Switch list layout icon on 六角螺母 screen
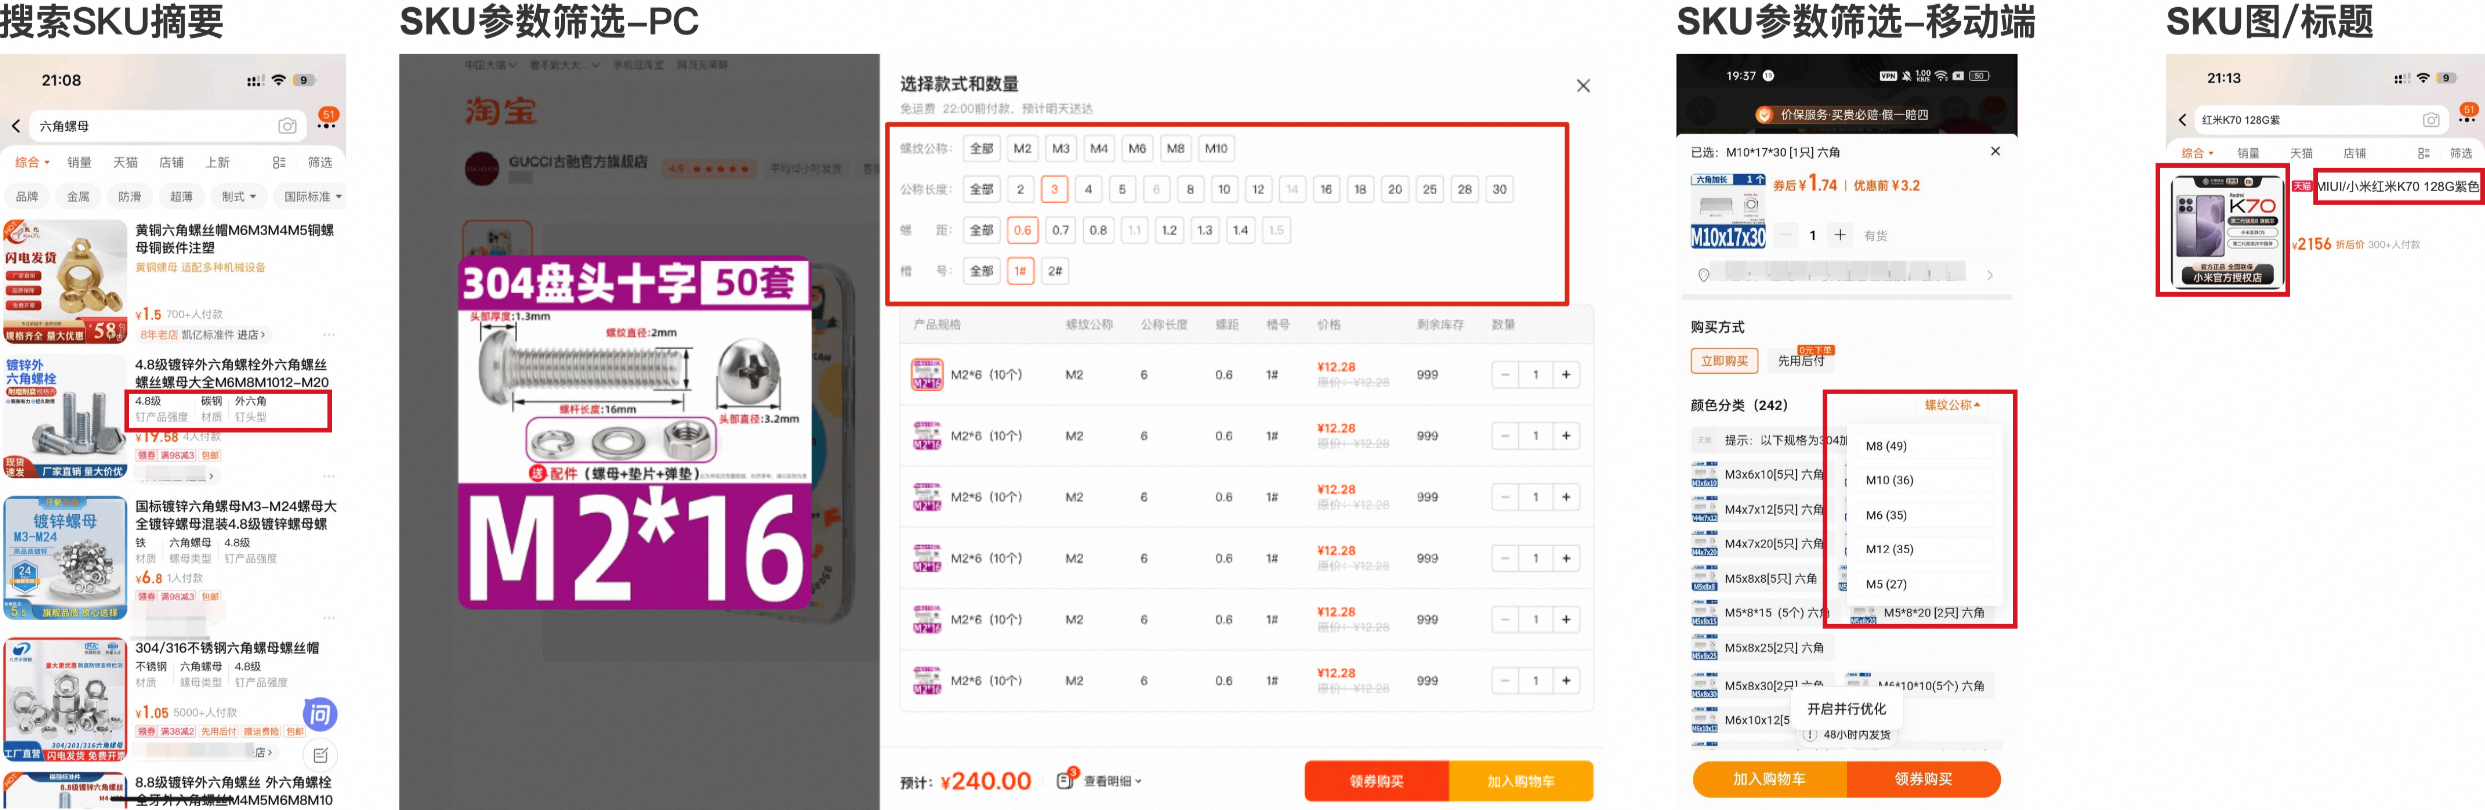This screenshot has height=810, width=2485. coord(279,162)
